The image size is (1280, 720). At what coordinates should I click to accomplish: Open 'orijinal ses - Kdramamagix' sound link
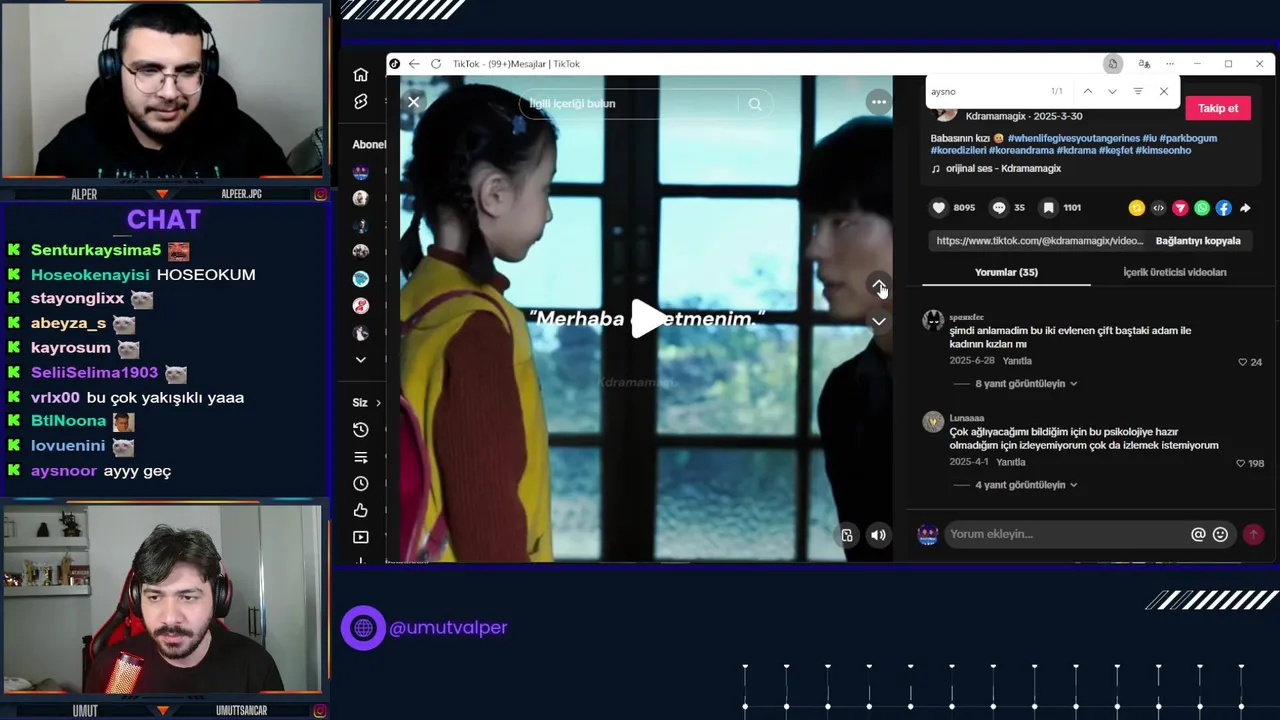(1003, 169)
